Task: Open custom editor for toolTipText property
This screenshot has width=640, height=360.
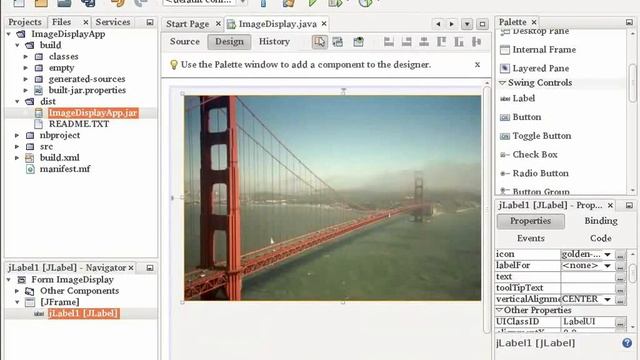Action: (x=620, y=289)
